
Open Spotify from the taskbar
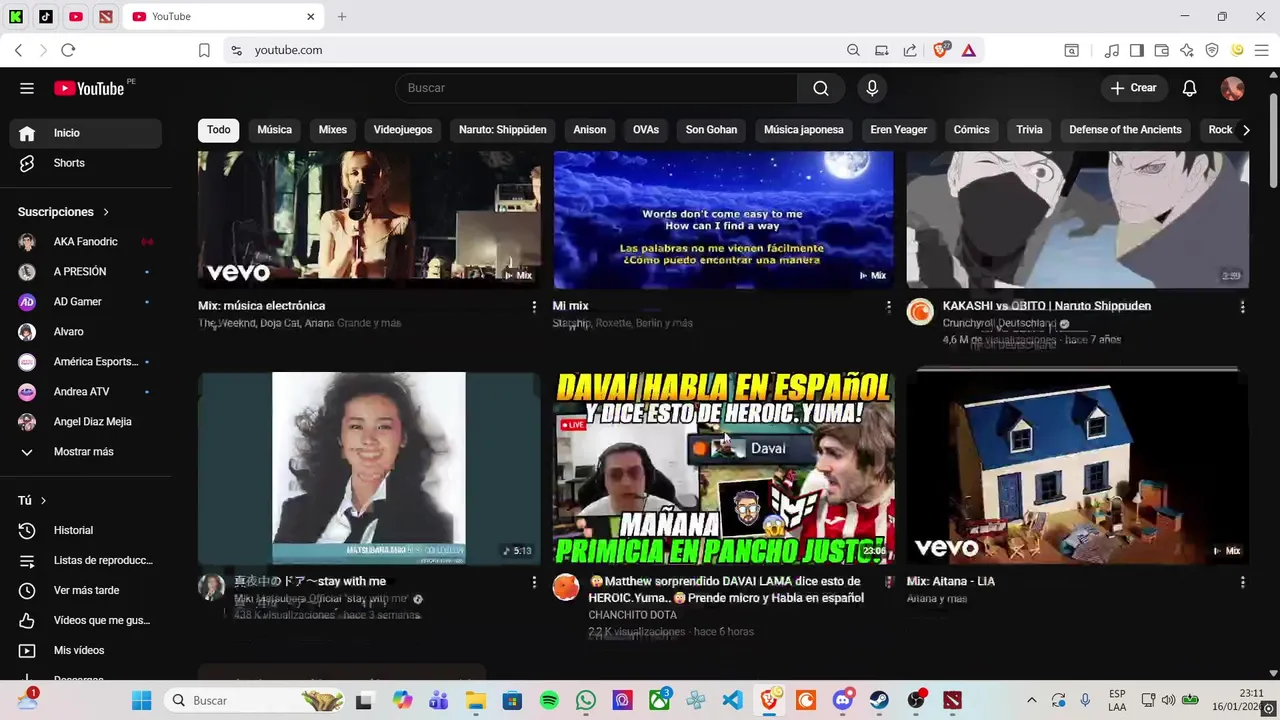549,700
